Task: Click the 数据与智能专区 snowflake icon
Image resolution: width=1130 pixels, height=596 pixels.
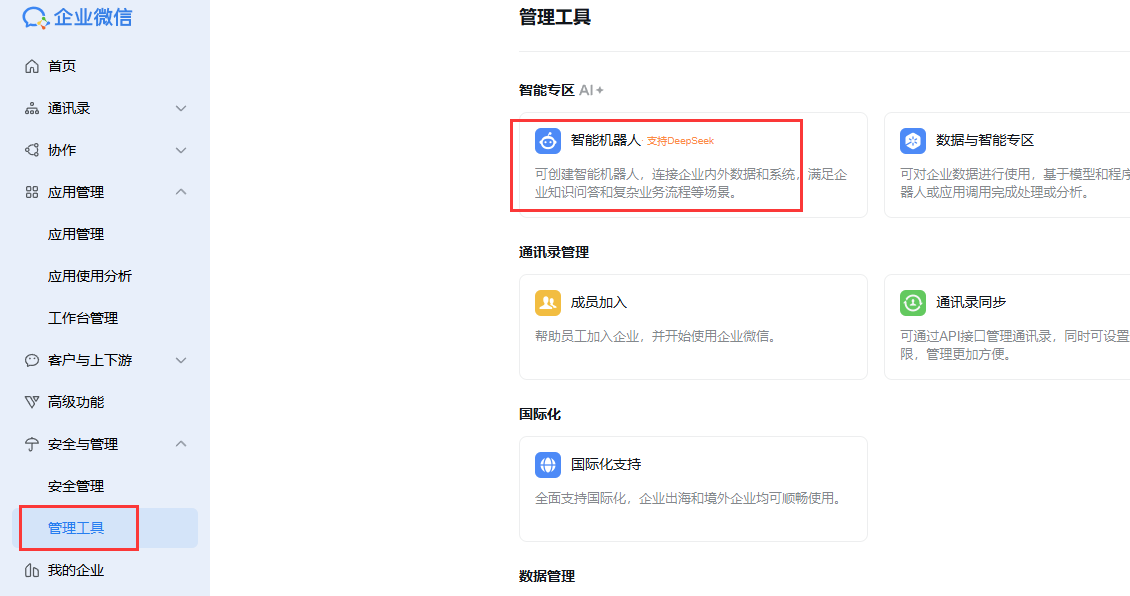Action: point(913,141)
